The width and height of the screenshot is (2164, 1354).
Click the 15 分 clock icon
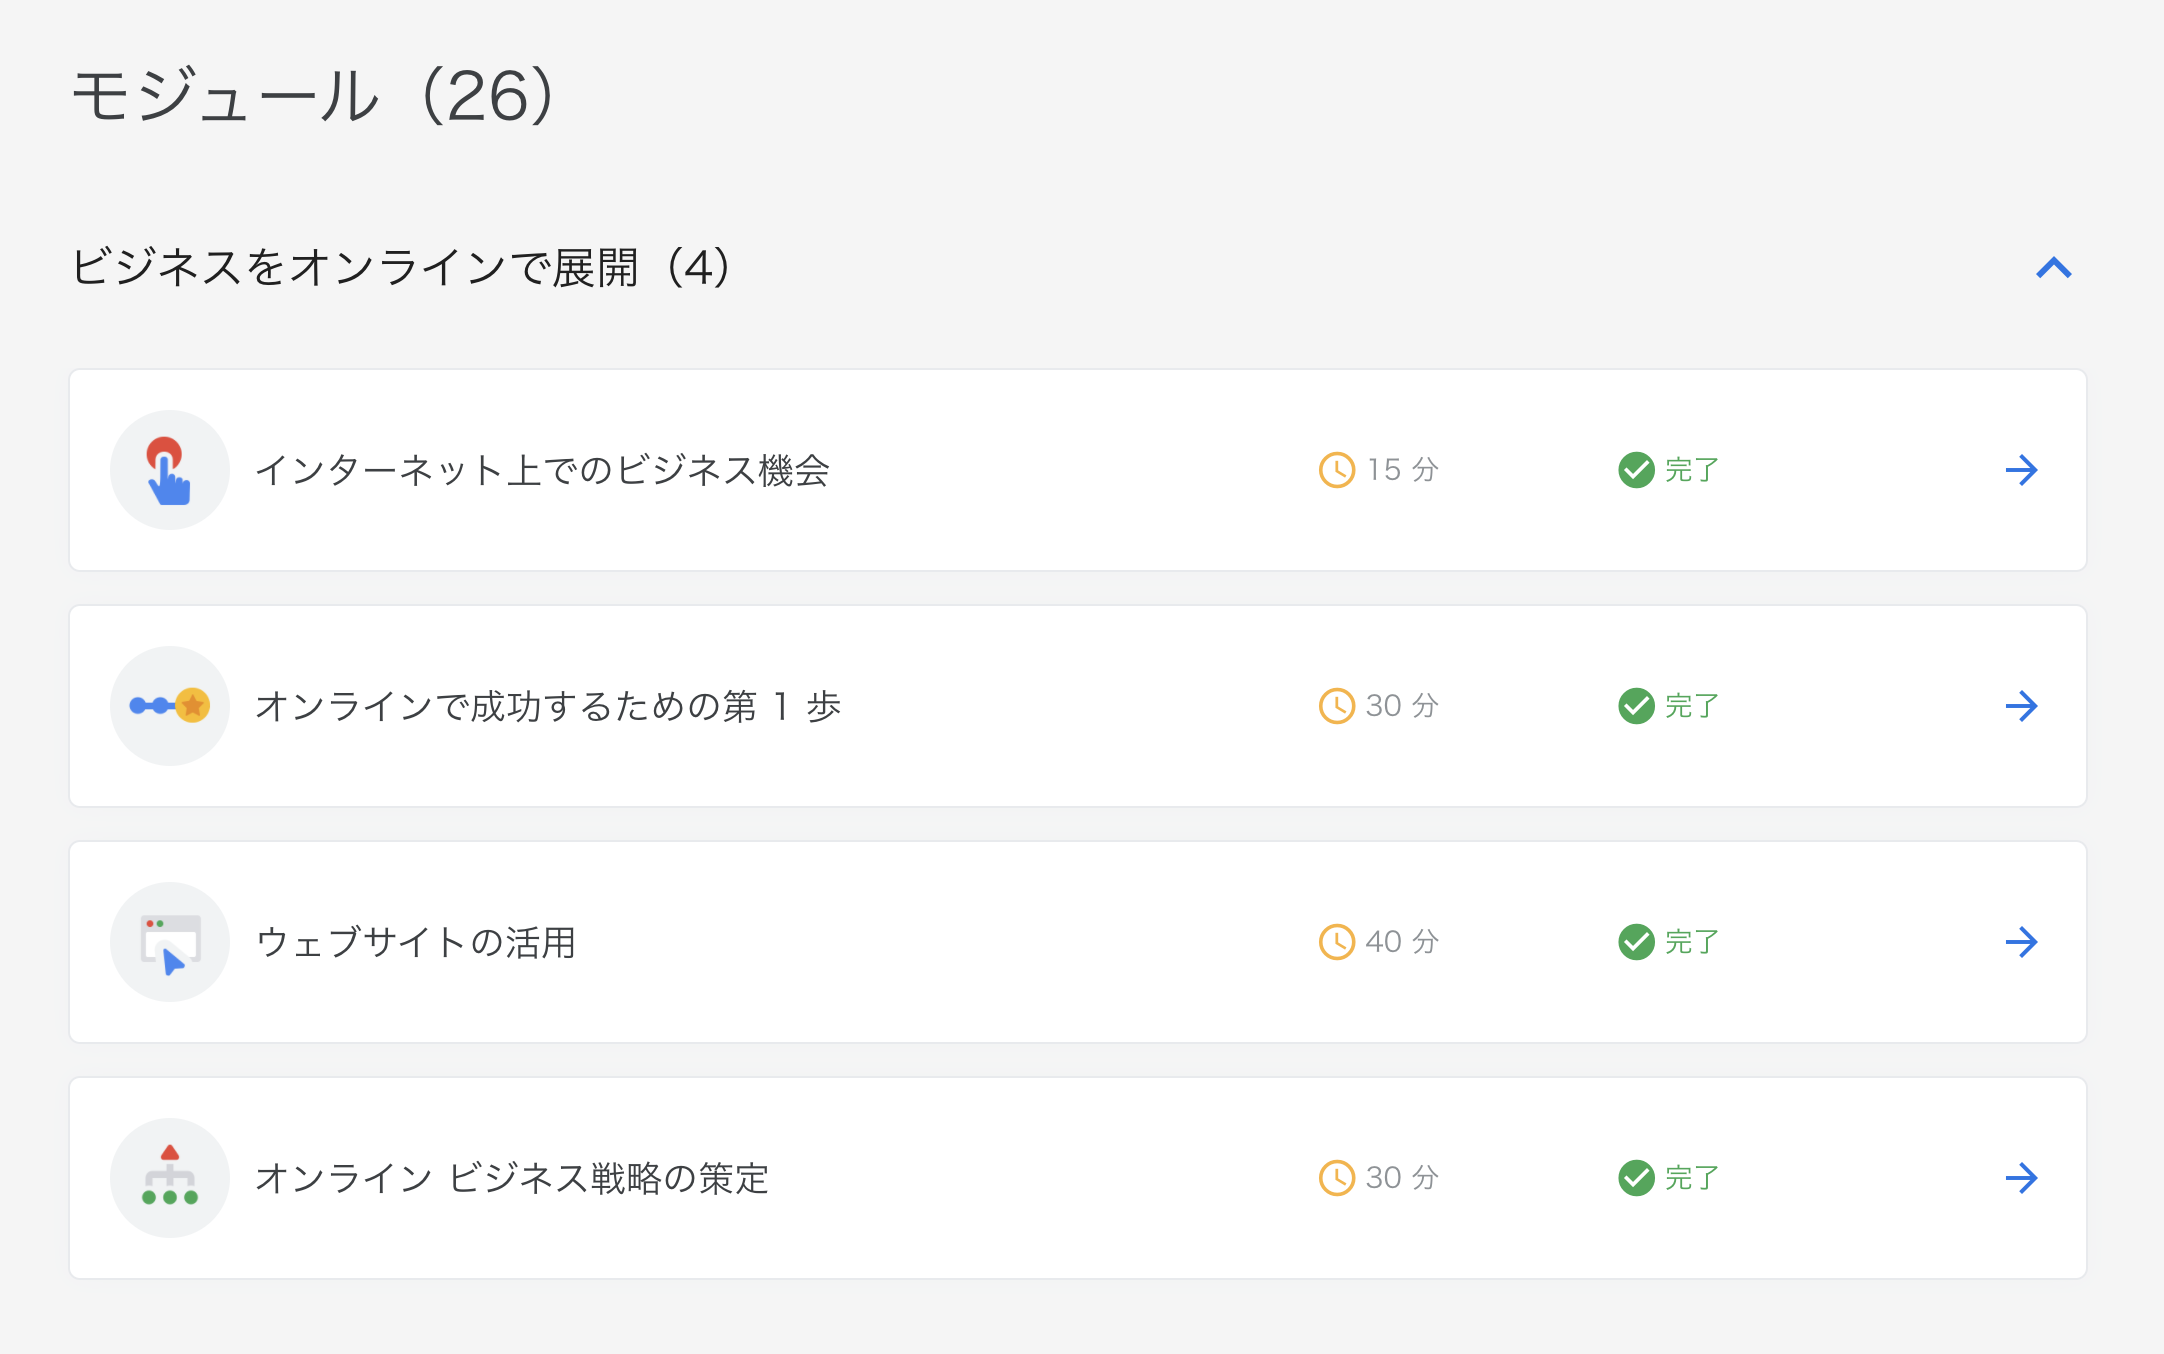(1337, 470)
